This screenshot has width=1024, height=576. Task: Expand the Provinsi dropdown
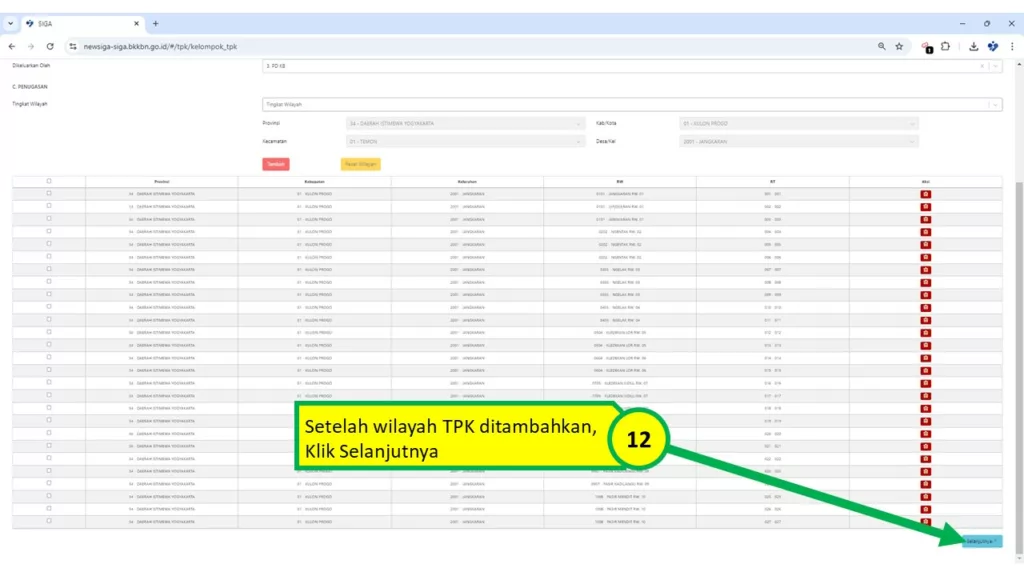pyautogui.click(x=465, y=124)
